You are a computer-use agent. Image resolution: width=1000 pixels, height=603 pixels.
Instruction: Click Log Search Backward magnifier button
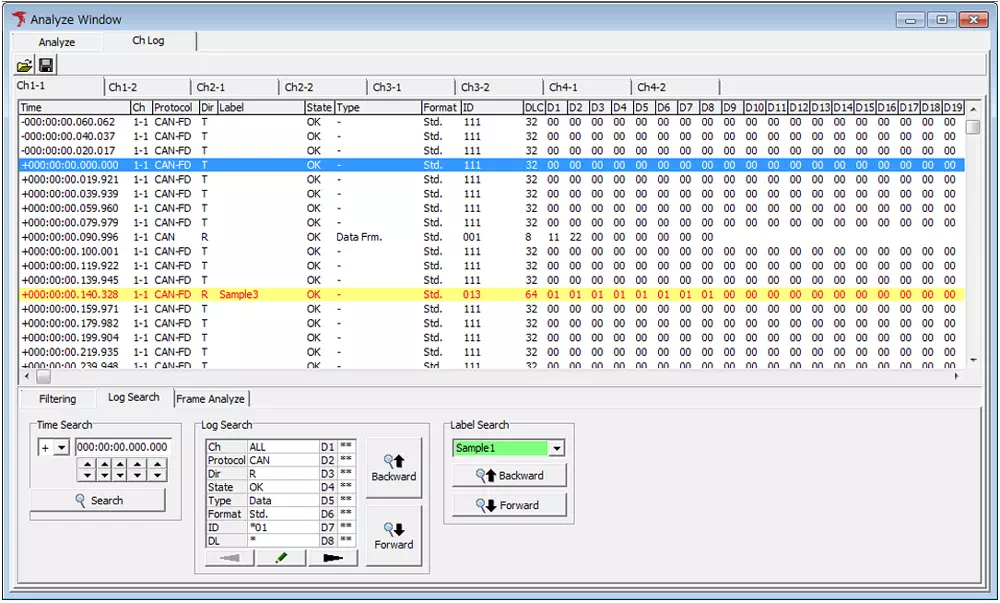pos(393,467)
